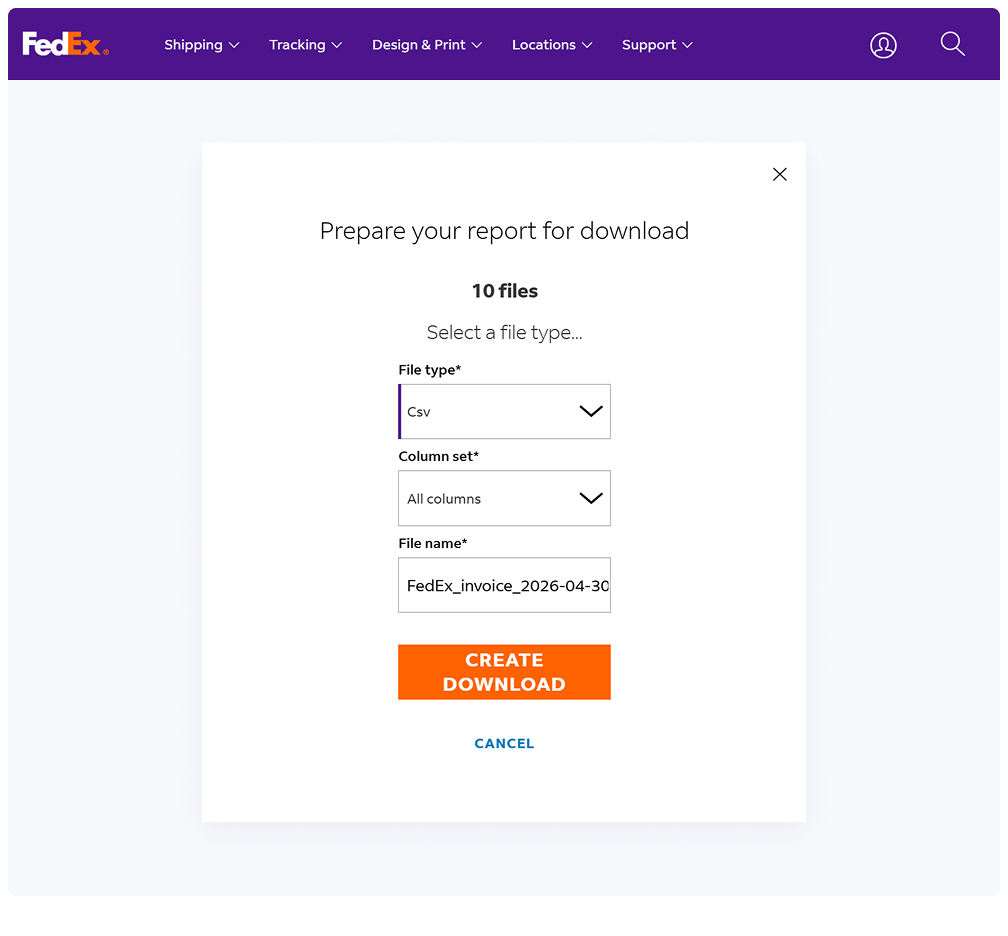1008x936 pixels.
Task: Open the search magnifier icon
Action: 952,44
